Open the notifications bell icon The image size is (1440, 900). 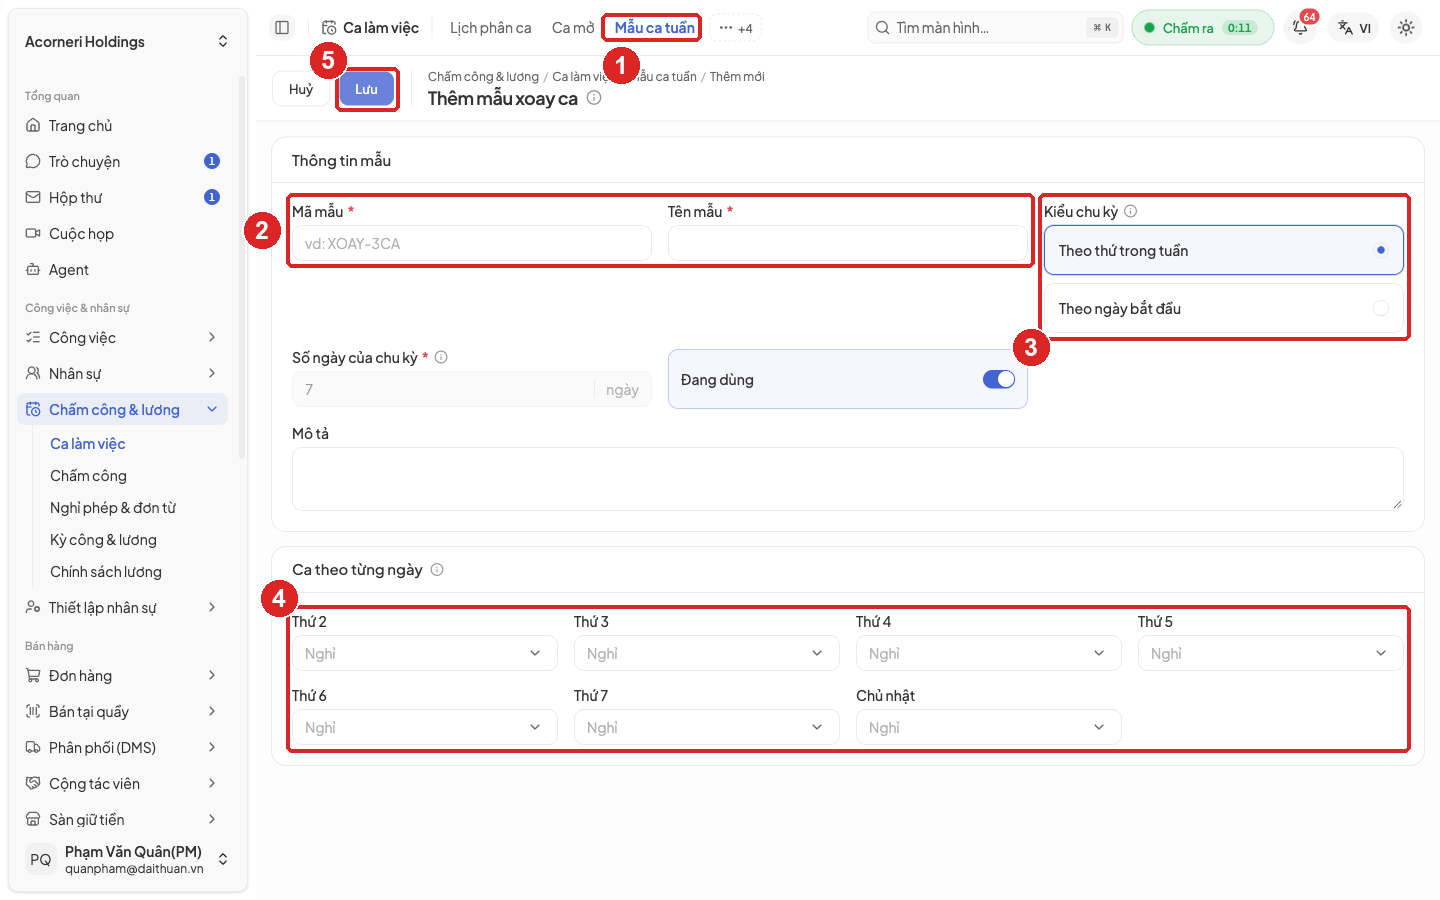(1300, 28)
